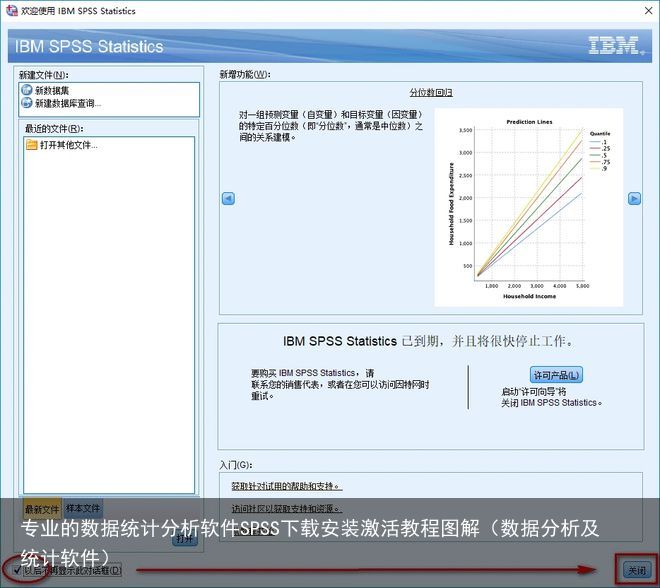Select the 新数据集 list entry text
The width and height of the screenshot is (660, 588).
(x=52, y=90)
